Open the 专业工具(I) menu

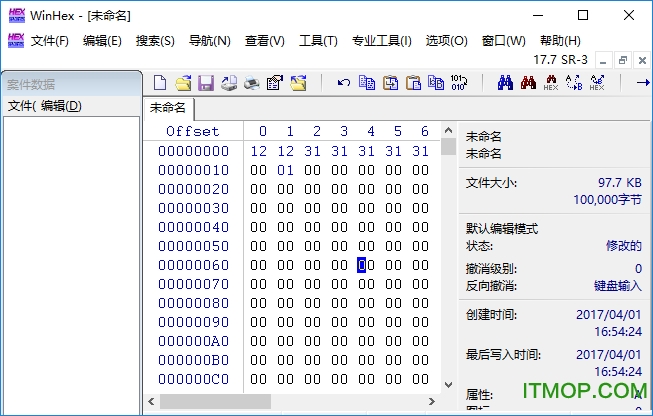381,41
